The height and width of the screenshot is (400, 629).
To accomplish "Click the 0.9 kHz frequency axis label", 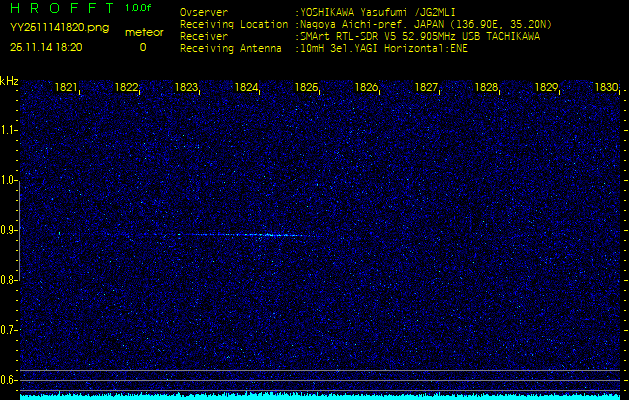I will 9,230.
